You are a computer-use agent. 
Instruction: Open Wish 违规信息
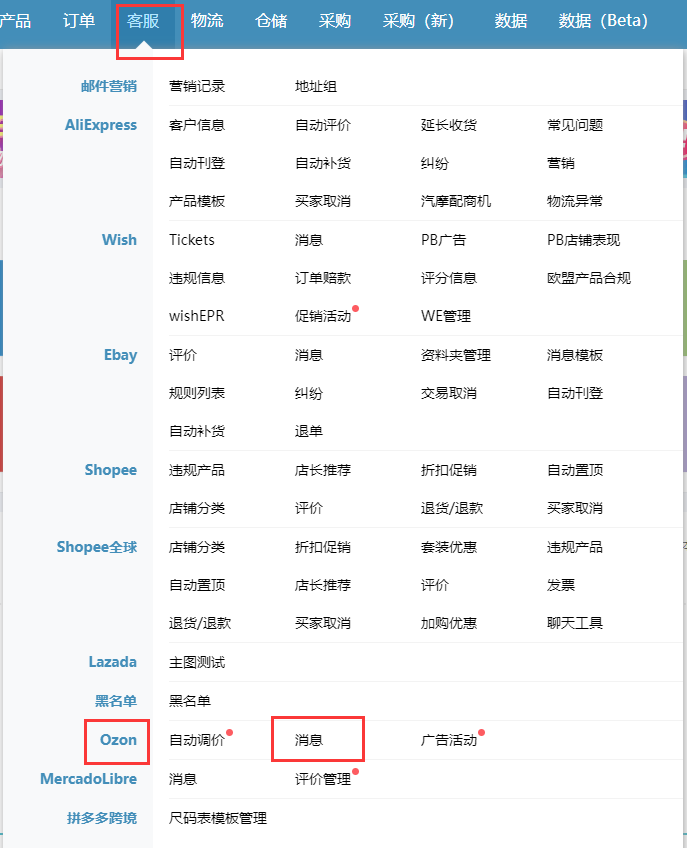(x=197, y=278)
